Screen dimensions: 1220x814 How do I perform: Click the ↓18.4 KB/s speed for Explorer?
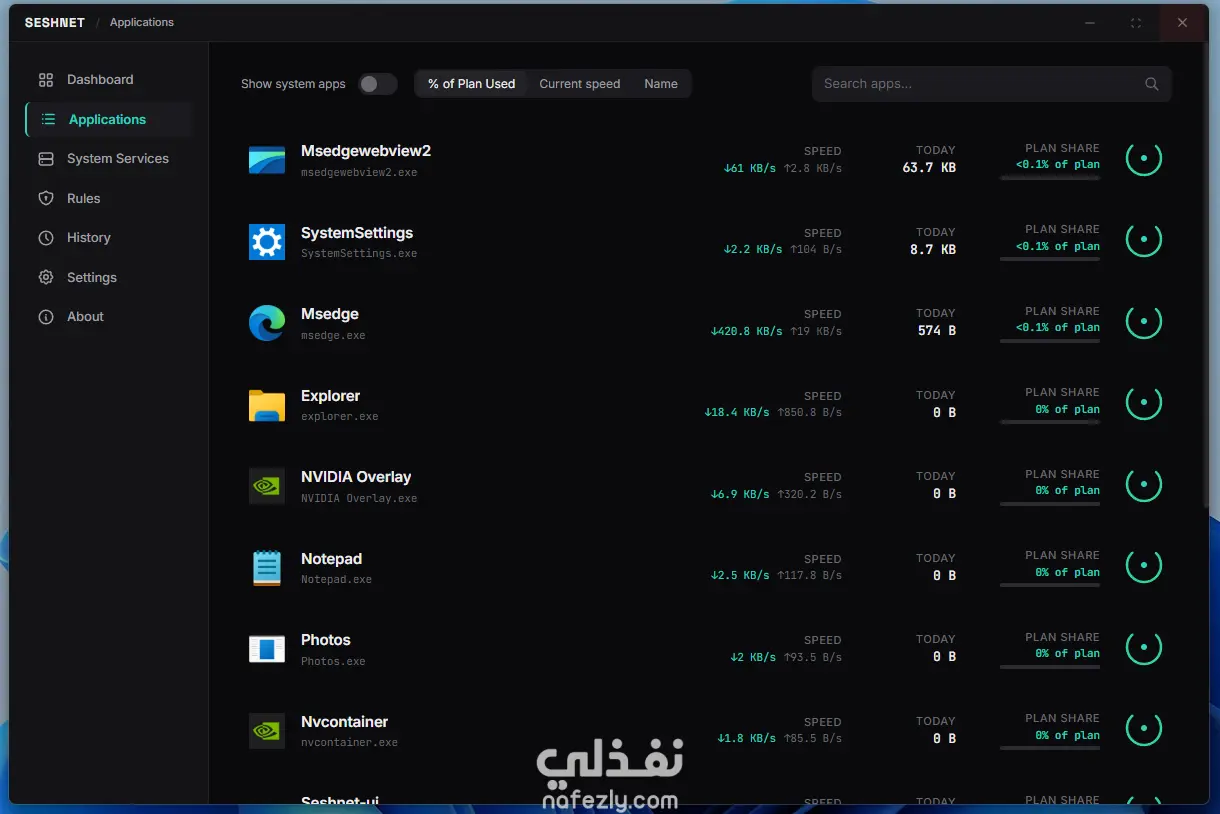click(x=737, y=413)
